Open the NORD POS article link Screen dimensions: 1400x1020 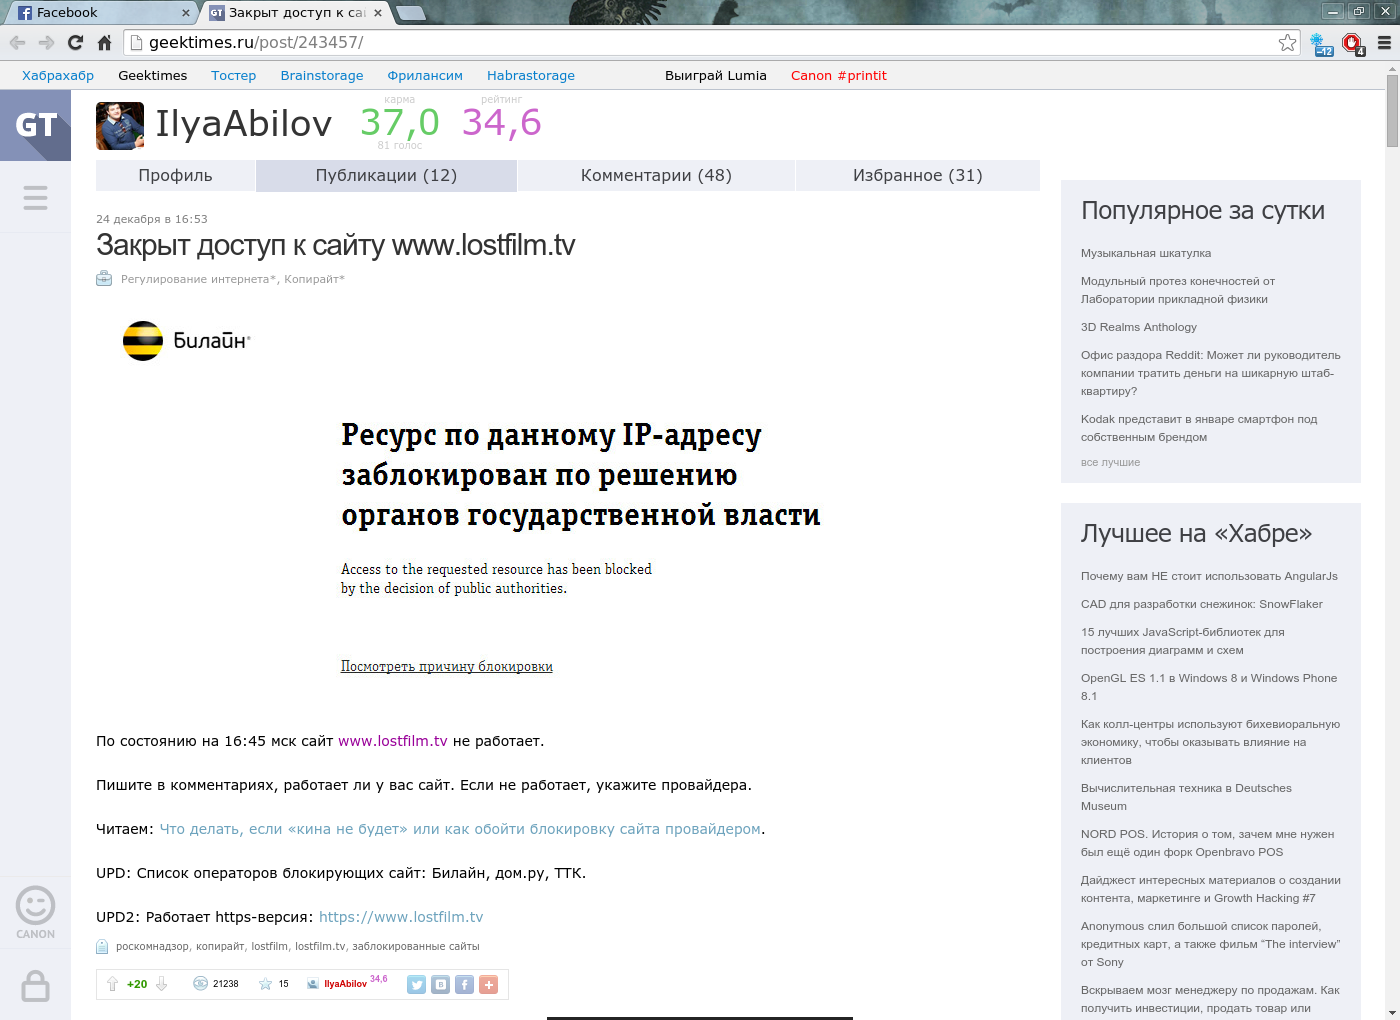pos(1208,843)
